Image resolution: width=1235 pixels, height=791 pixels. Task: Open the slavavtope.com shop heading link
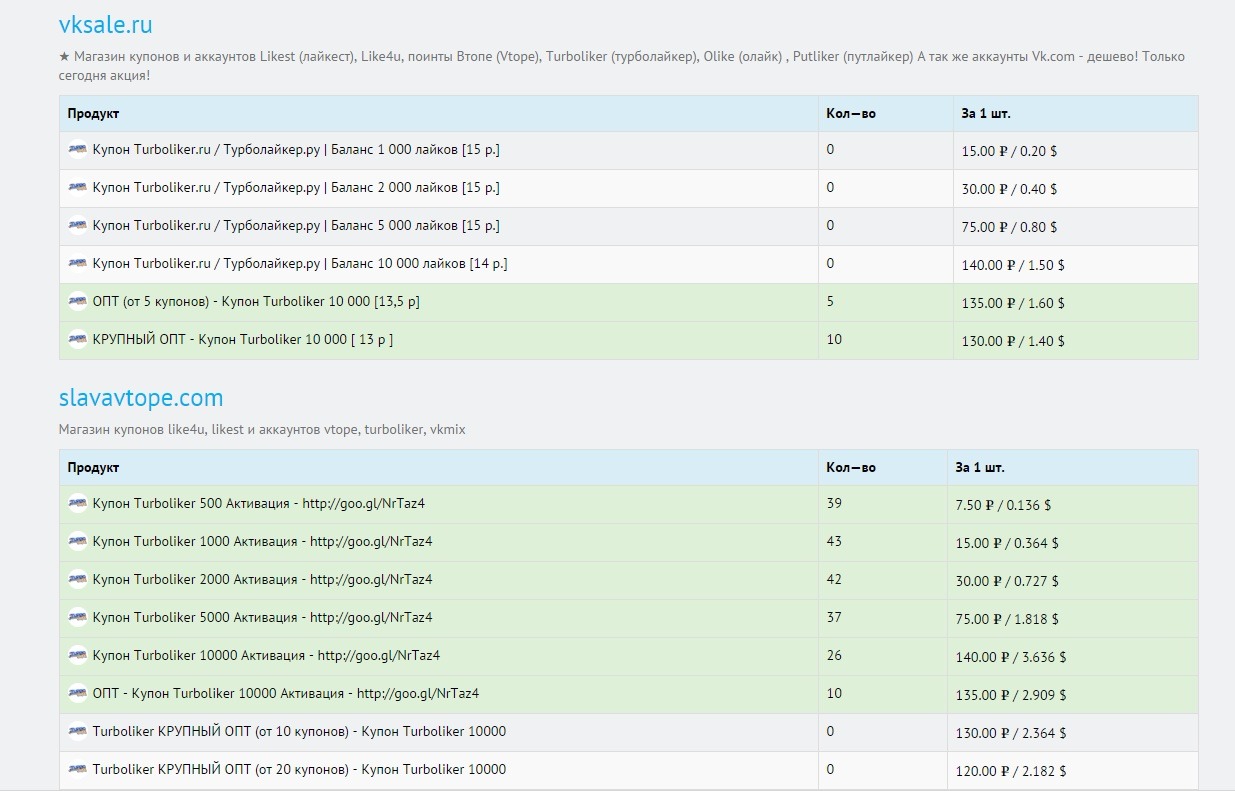[x=141, y=398]
